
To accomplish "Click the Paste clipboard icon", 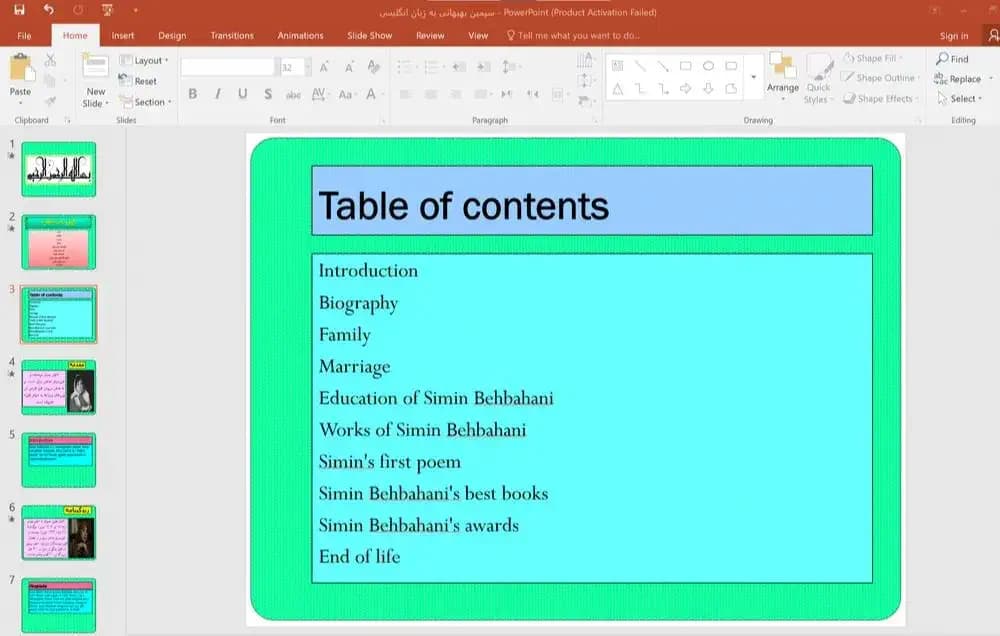I will 21,68.
